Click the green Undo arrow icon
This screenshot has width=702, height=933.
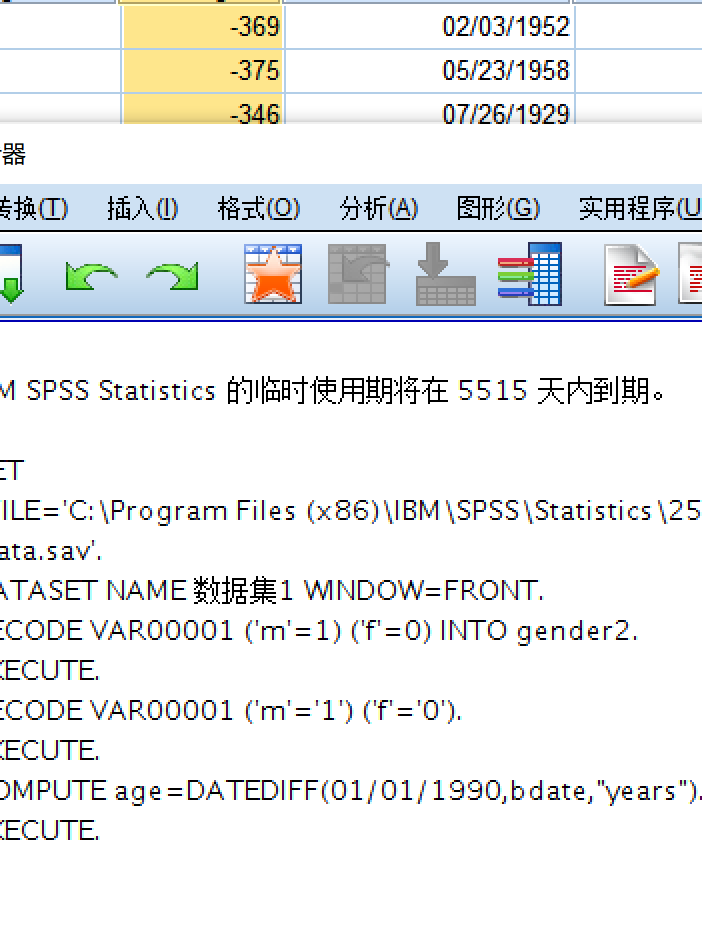[91, 275]
